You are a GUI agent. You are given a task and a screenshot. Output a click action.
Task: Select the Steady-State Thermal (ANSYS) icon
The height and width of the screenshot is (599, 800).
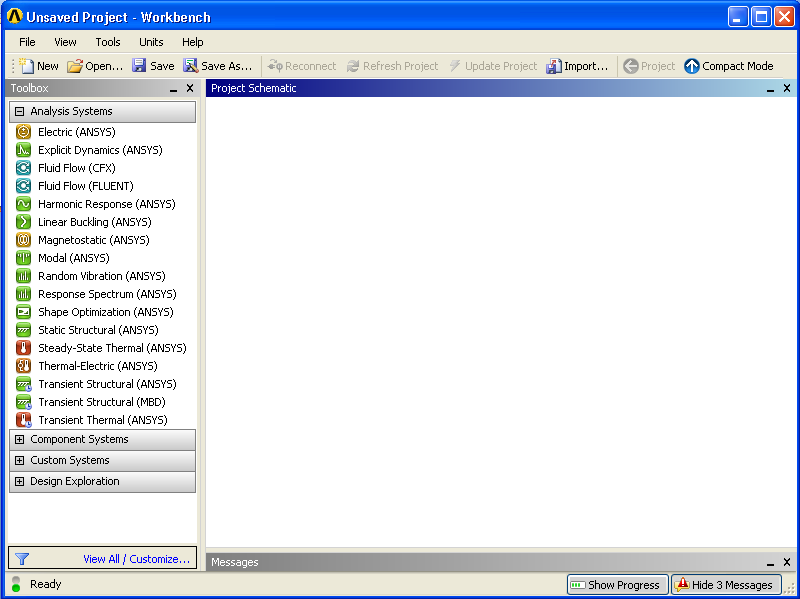tap(23, 348)
